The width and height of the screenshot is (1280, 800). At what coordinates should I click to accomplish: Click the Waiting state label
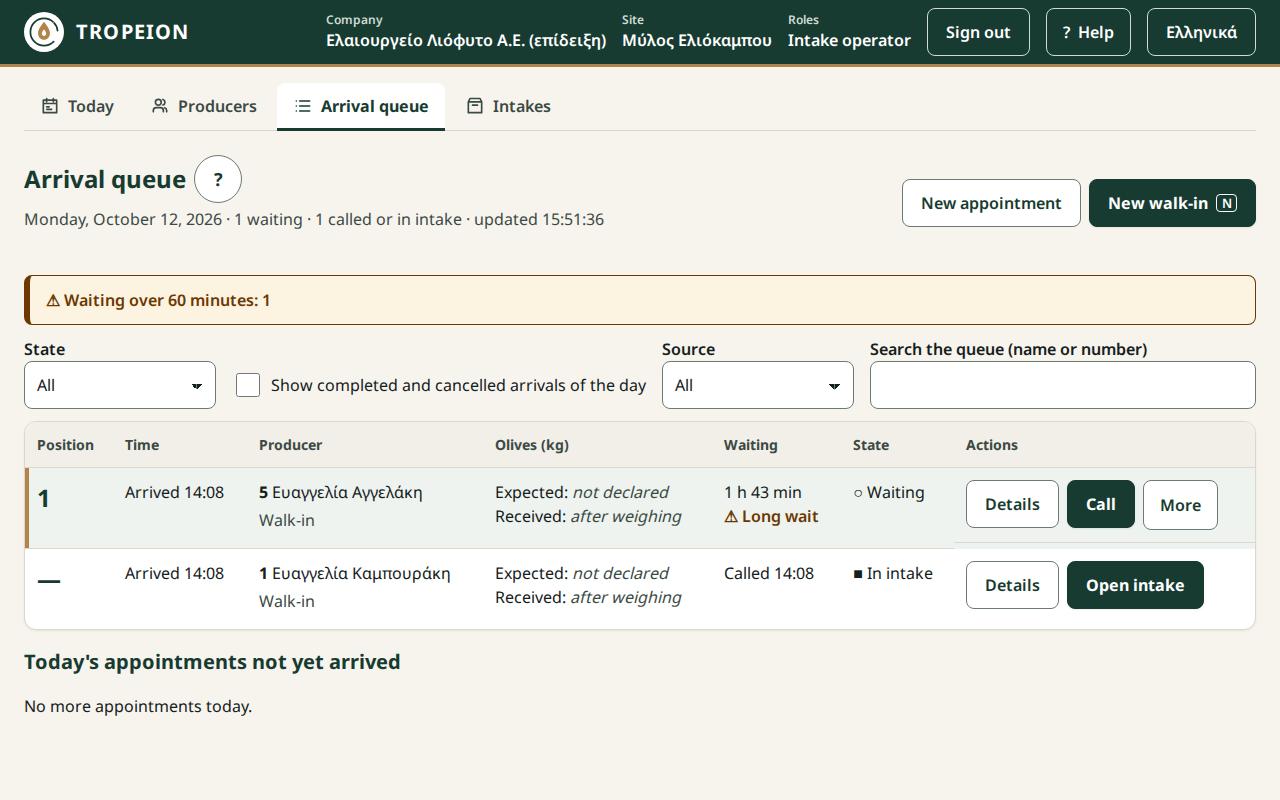click(x=889, y=492)
